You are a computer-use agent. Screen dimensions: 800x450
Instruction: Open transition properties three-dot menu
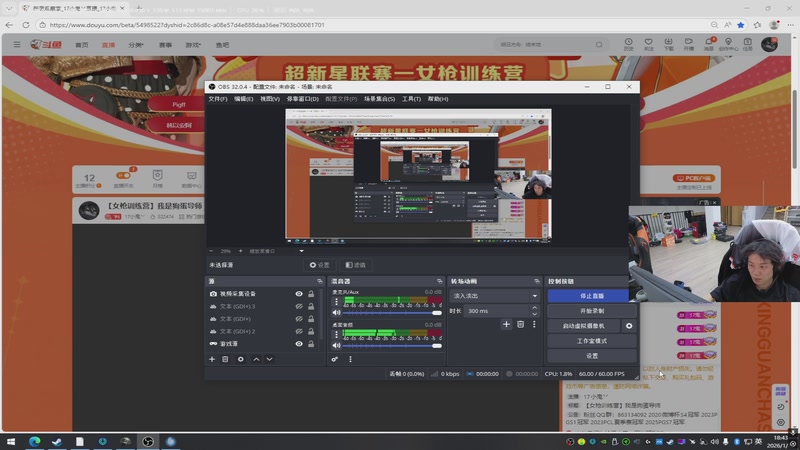534,324
